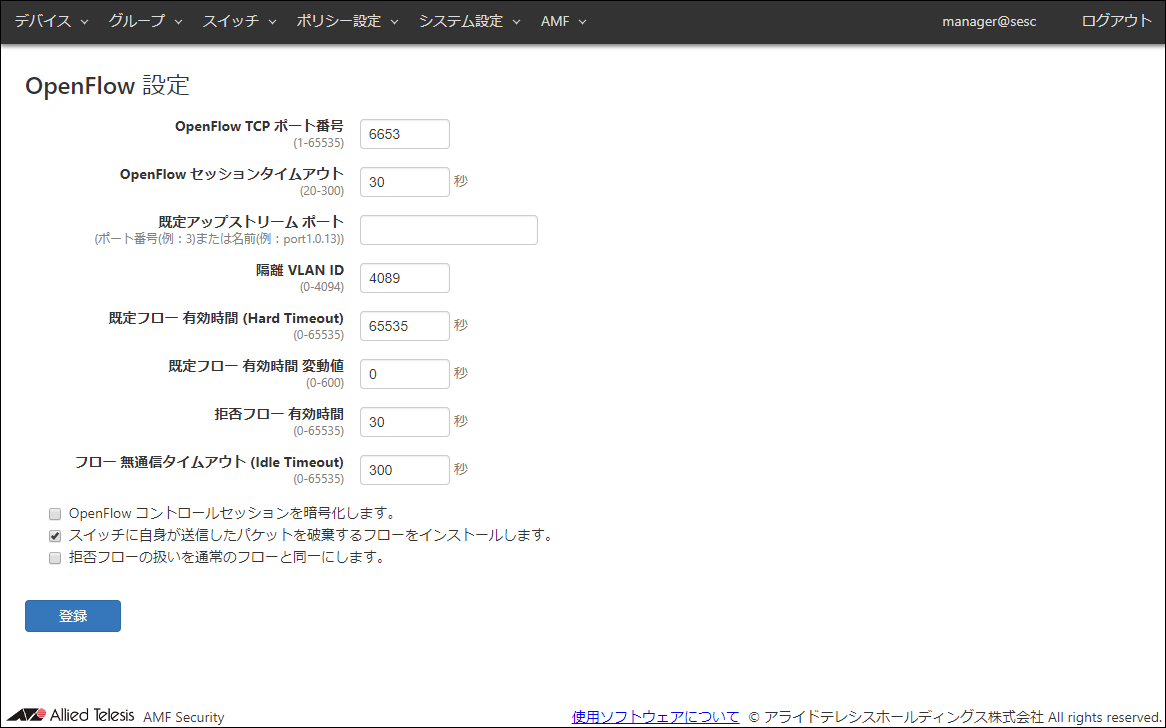The height and width of the screenshot is (728, 1166).
Task: Select the 隔離 VLAN ID input field
Action: click(404, 277)
